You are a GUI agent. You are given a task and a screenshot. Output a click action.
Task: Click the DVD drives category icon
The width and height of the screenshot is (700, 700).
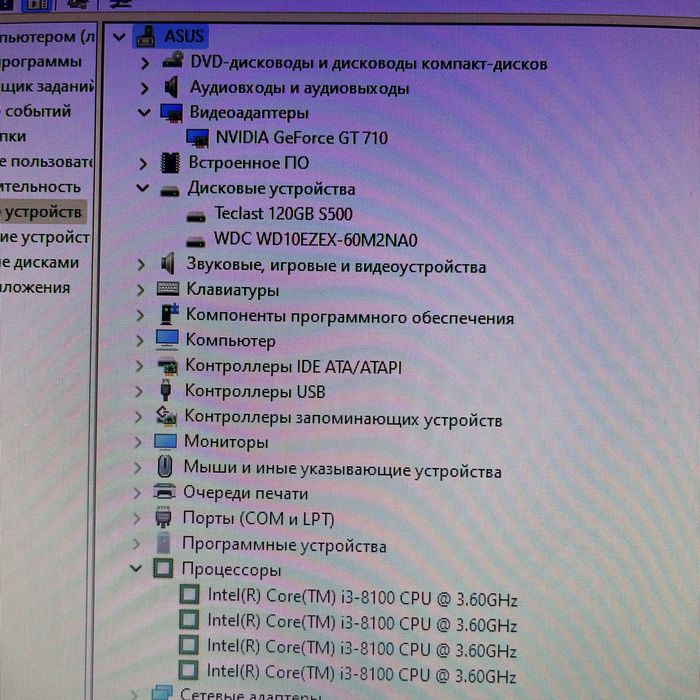[172, 60]
